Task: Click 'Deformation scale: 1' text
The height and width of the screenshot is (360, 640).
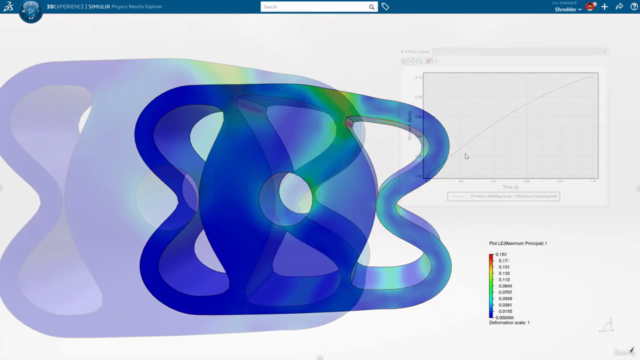Action: point(509,323)
